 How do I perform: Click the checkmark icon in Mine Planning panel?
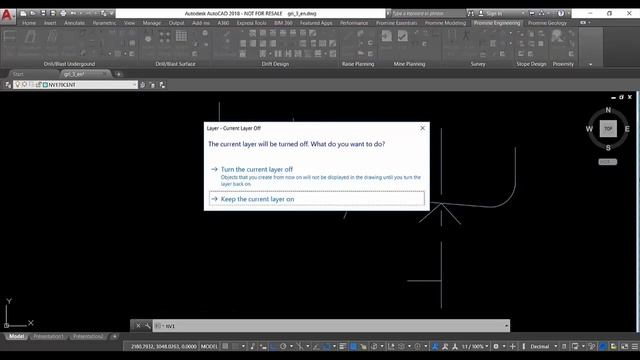(402, 37)
